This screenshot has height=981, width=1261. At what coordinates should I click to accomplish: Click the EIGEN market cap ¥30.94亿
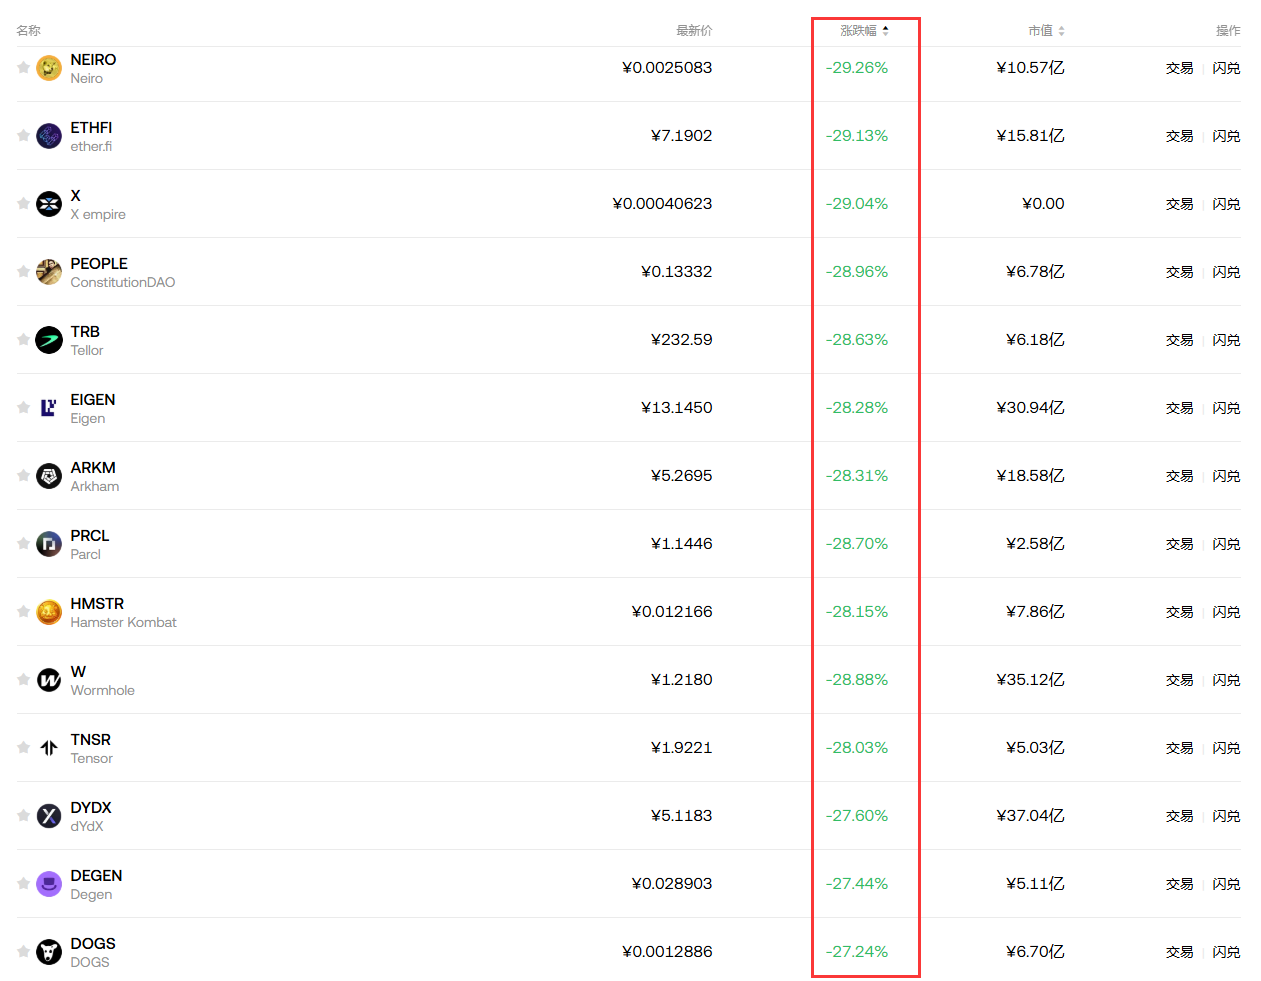coord(1030,408)
